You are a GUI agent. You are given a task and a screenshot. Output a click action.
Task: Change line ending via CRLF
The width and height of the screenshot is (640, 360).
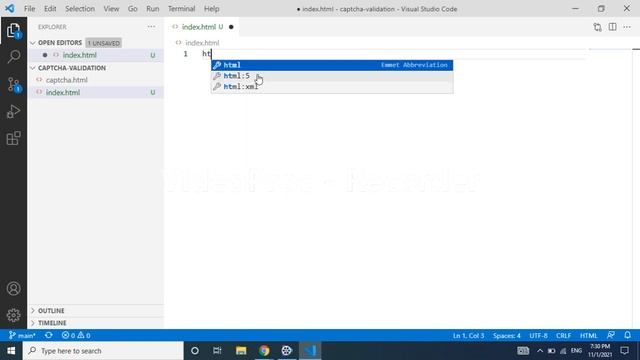click(x=563, y=336)
